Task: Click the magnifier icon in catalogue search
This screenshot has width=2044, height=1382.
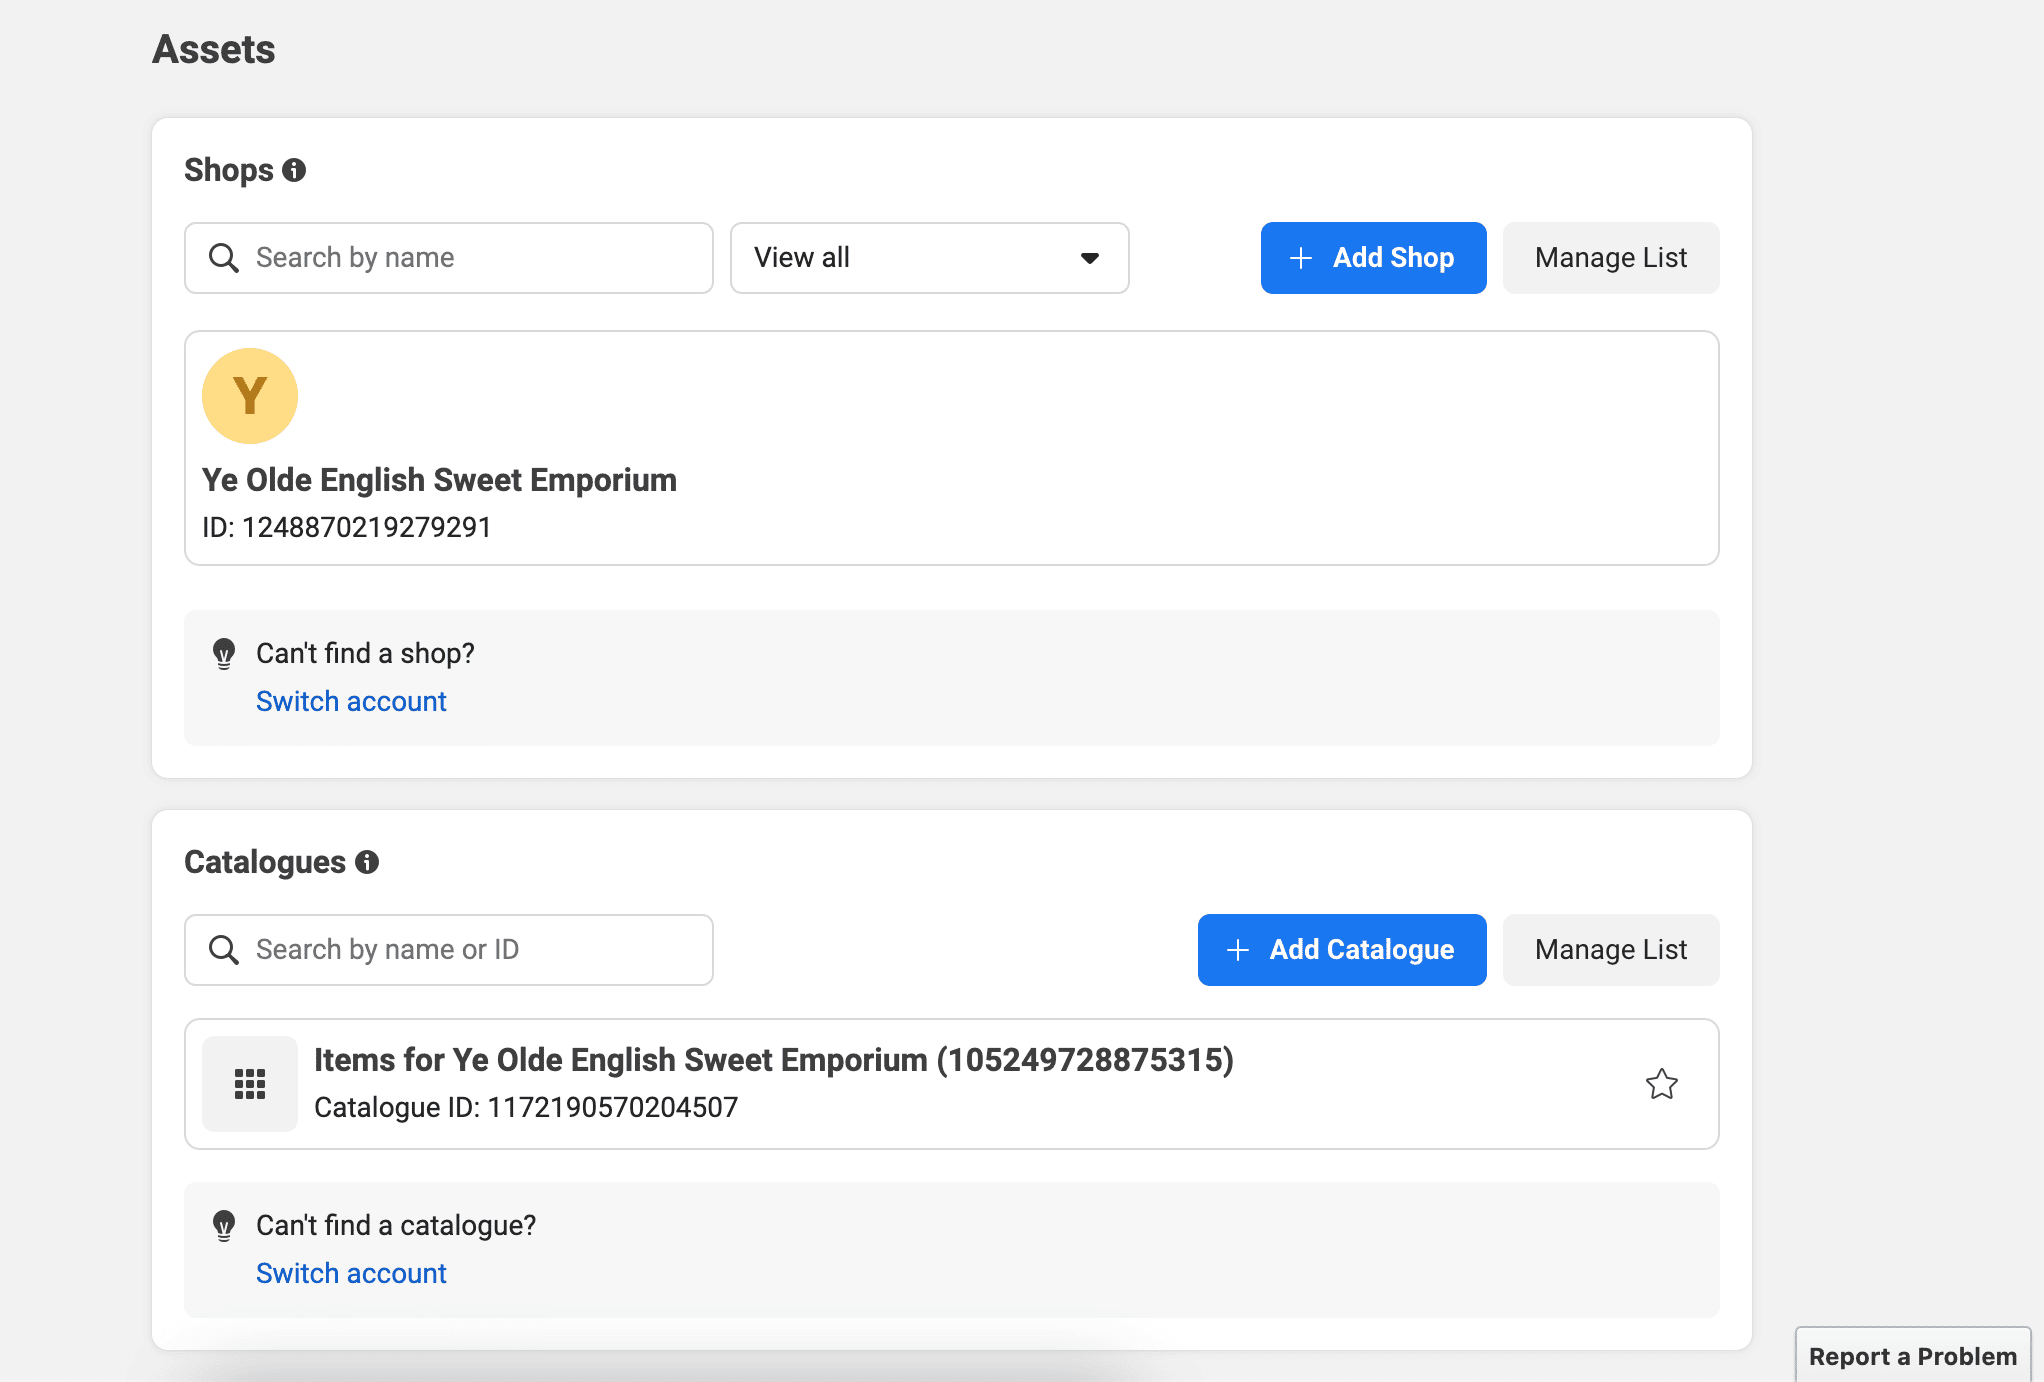Action: 223,950
